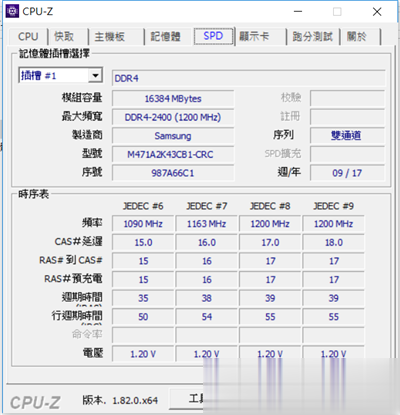The height and width of the screenshot is (415, 400).
Task: Open the 快取 tab
Action: pos(64,36)
